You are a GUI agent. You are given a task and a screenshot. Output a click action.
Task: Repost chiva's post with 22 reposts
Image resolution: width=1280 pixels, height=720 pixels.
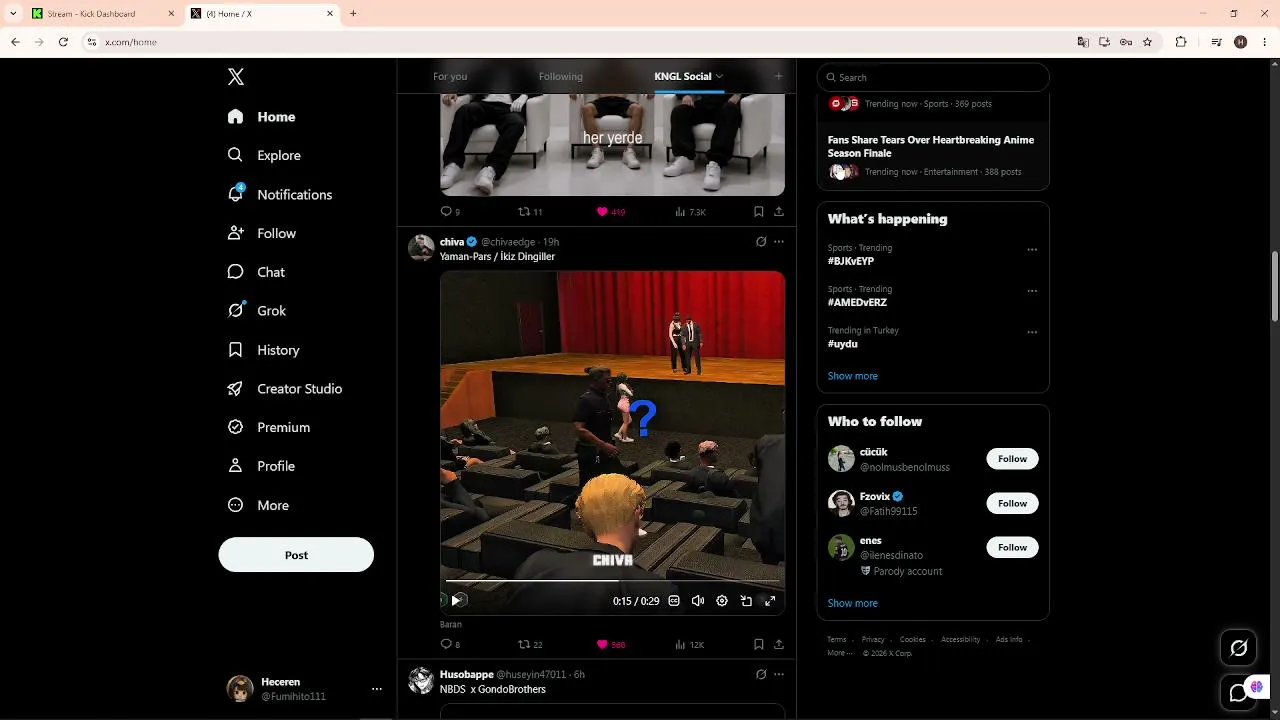pos(530,645)
